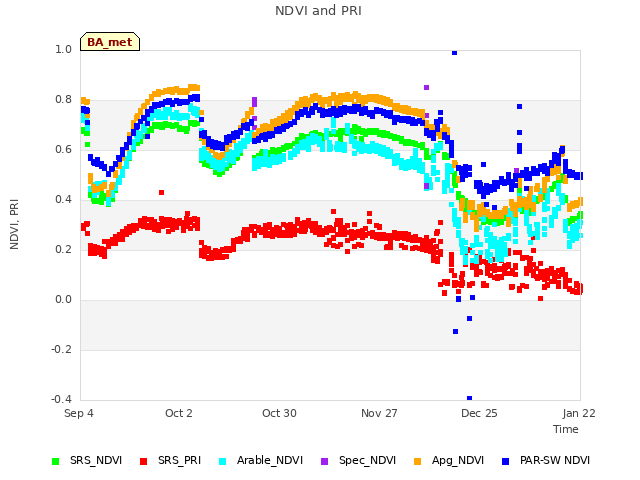Click blue outlier point near 1.0

(454, 53)
